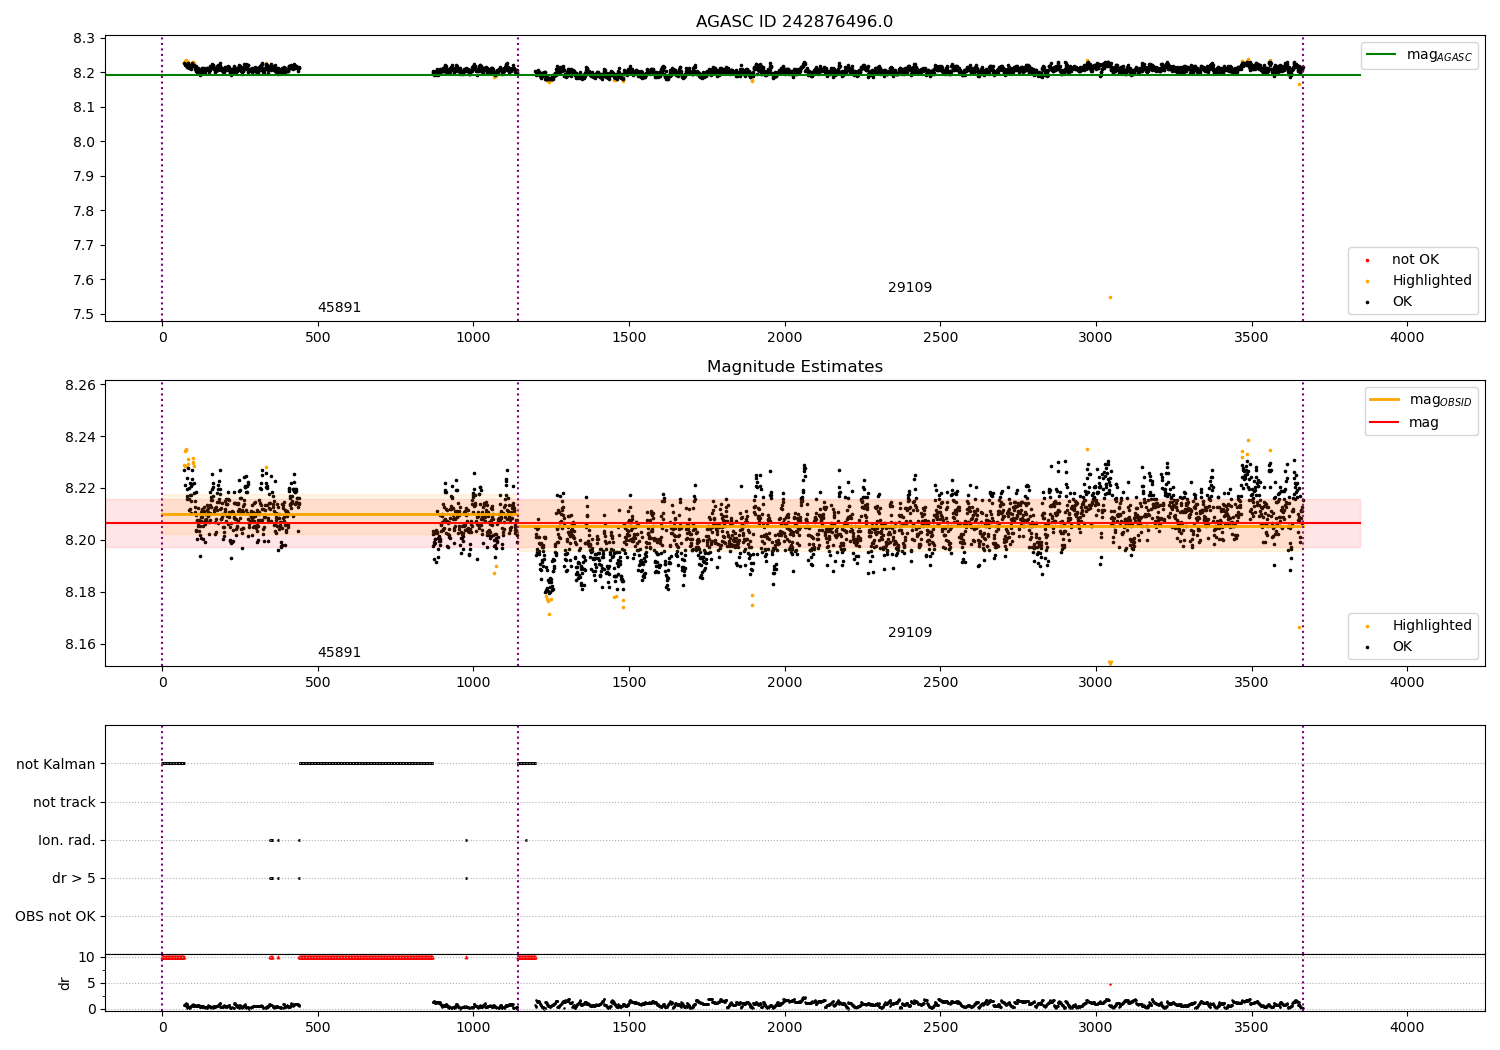Click the red 'mag' legend line sample
The width and height of the screenshot is (1500, 1050).
1385,423
